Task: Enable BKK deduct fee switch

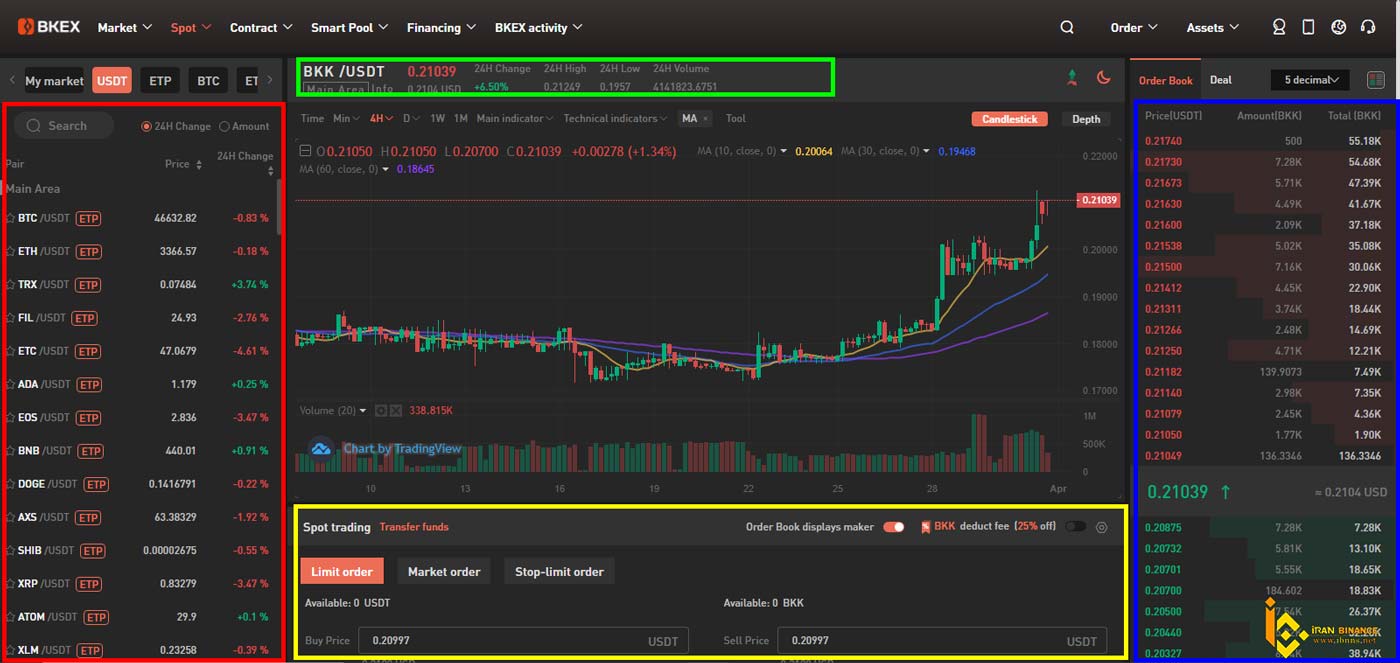Action: (x=1075, y=527)
